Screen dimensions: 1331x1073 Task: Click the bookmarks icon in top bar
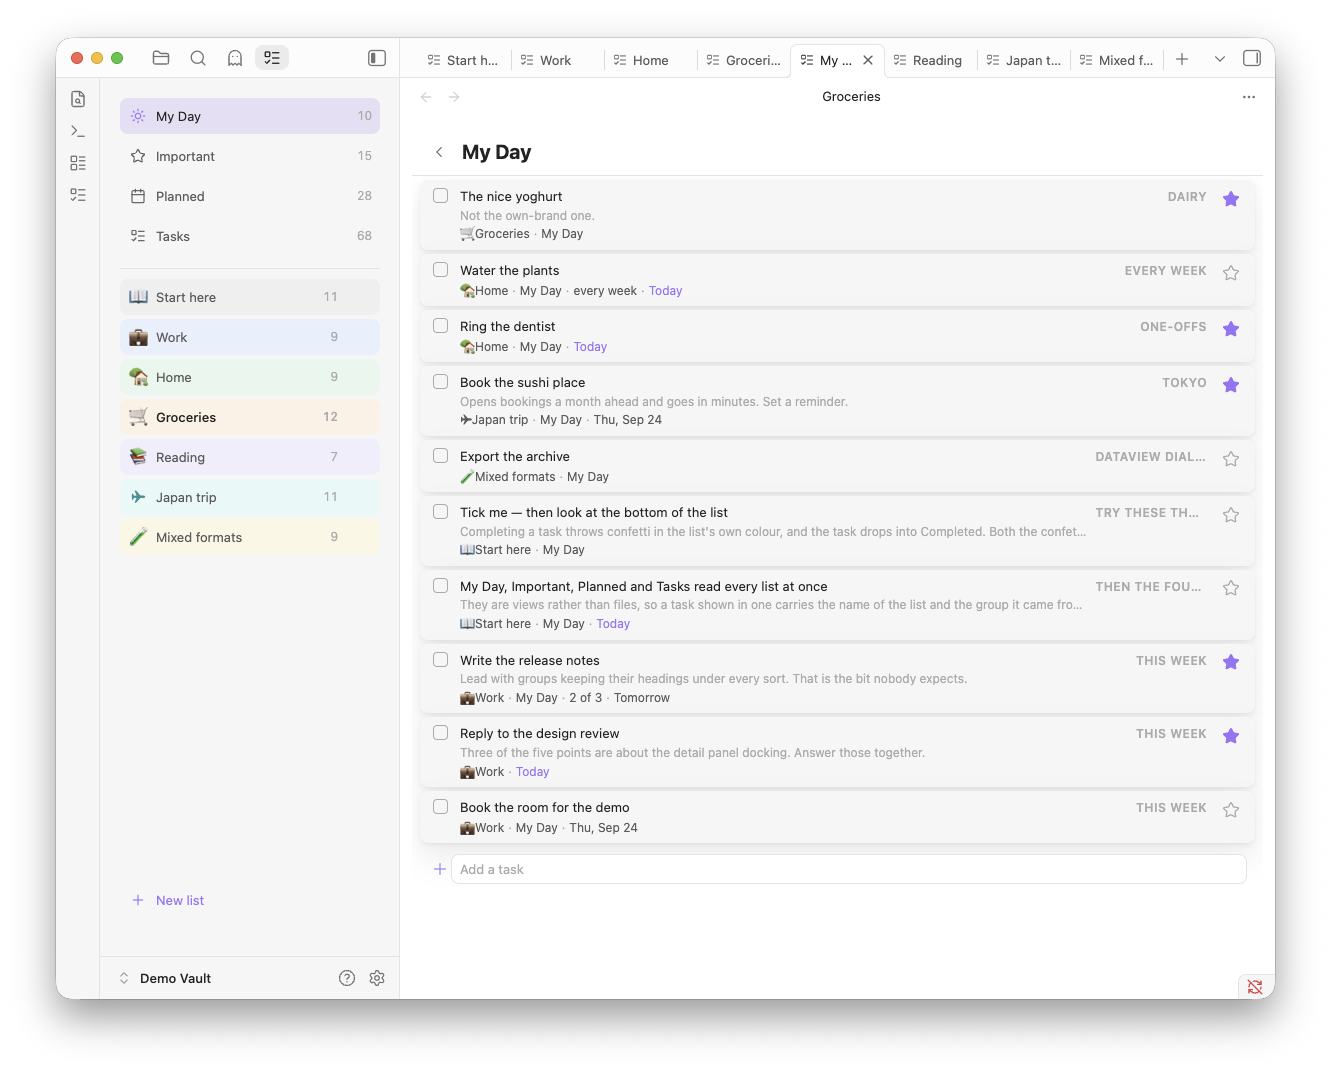click(x=235, y=58)
